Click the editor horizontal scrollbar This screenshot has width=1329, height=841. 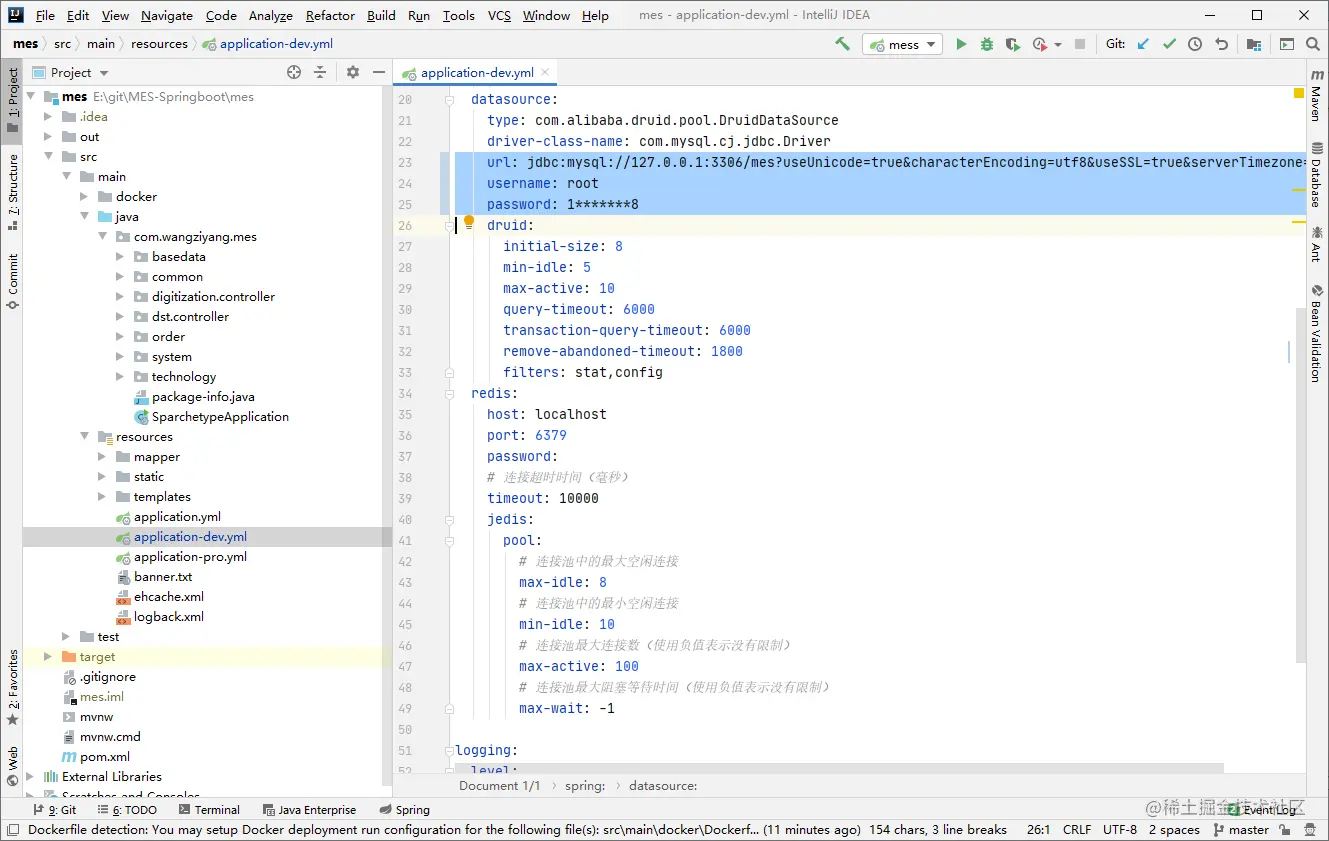(839, 769)
